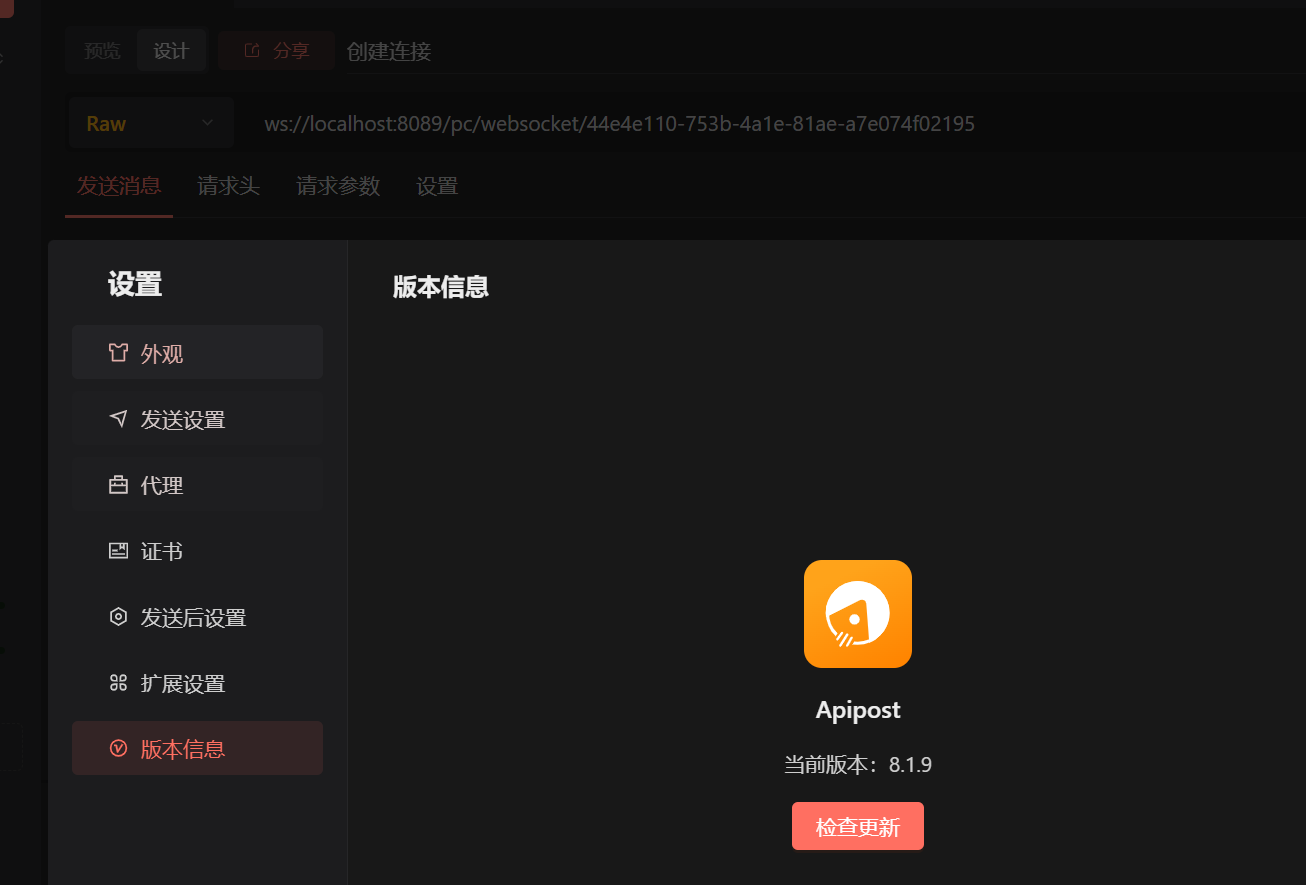Select the 版本信息 menu entry
Screen dimensions: 1306x885
(197, 748)
